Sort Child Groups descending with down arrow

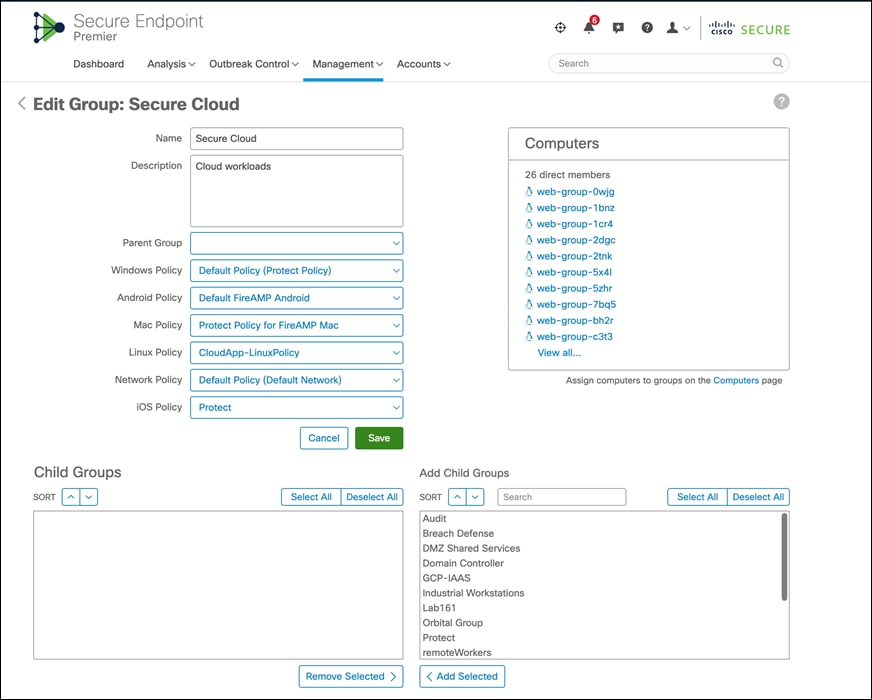[89, 497]
